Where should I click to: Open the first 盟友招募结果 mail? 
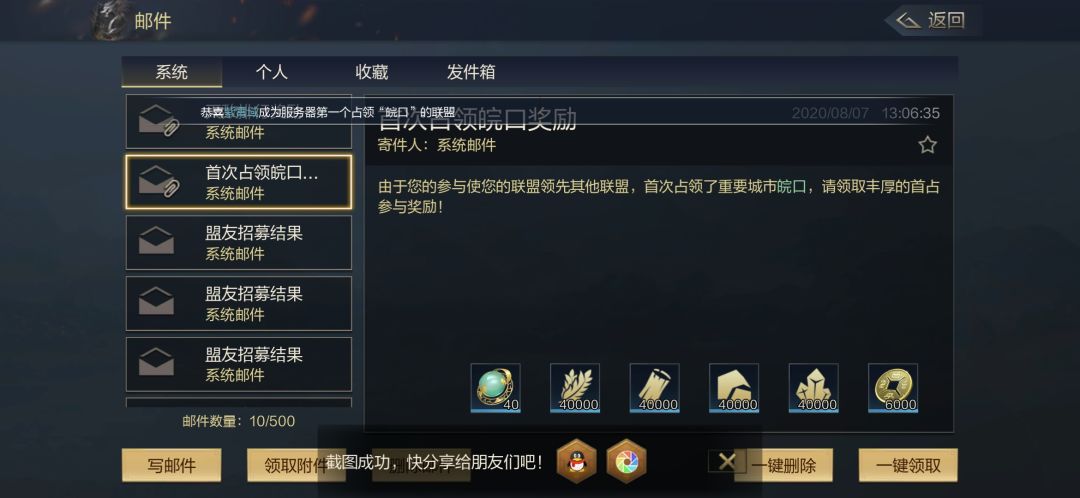238,242
